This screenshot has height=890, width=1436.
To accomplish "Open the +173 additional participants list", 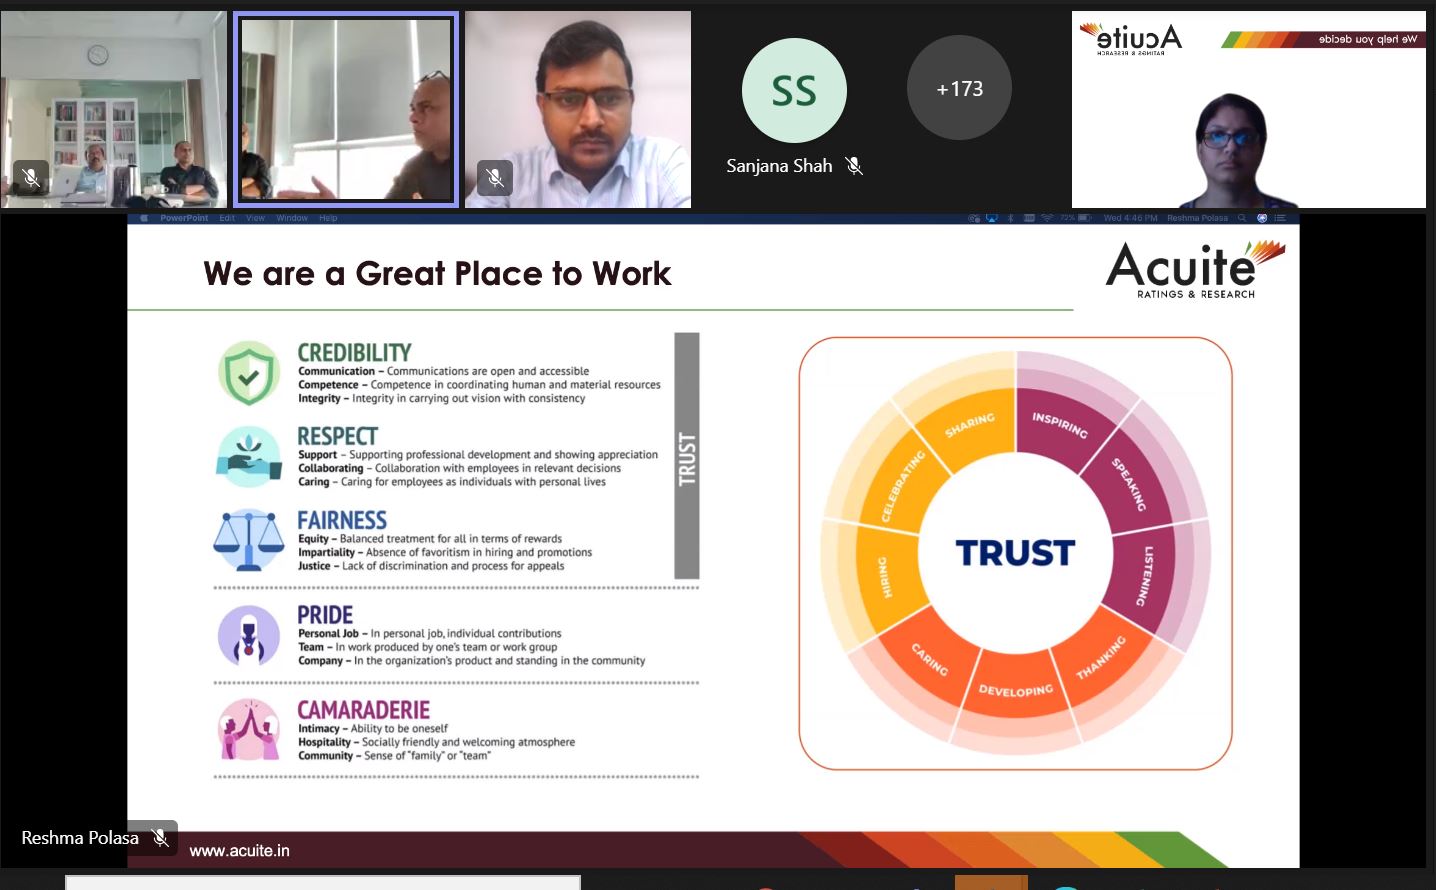I will coord(959,89).
